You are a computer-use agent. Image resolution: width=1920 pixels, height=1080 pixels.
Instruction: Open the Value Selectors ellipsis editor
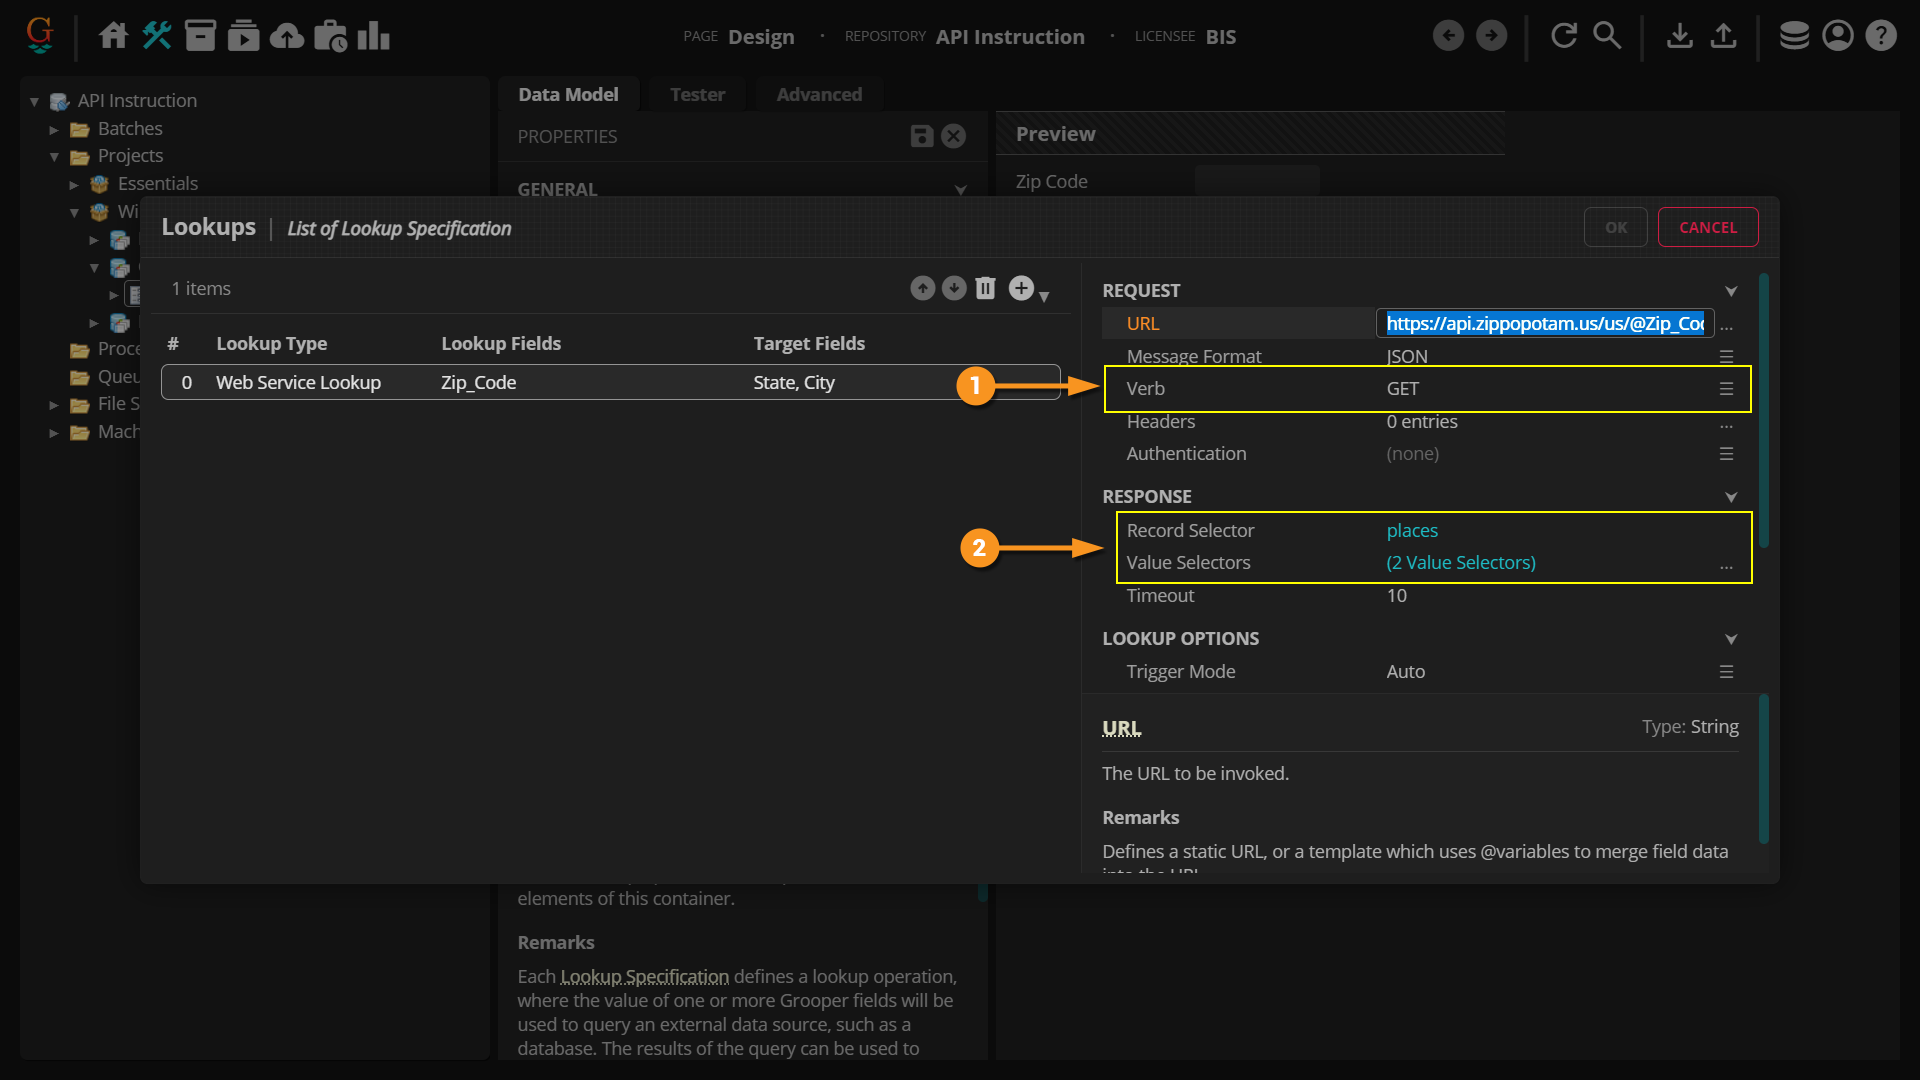(1726, 564)
